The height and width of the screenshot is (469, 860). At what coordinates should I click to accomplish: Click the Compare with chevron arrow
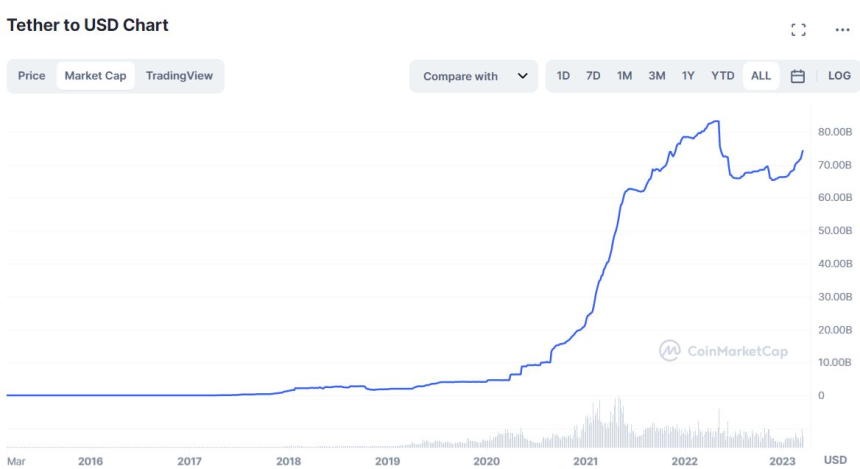coord(522,76)
